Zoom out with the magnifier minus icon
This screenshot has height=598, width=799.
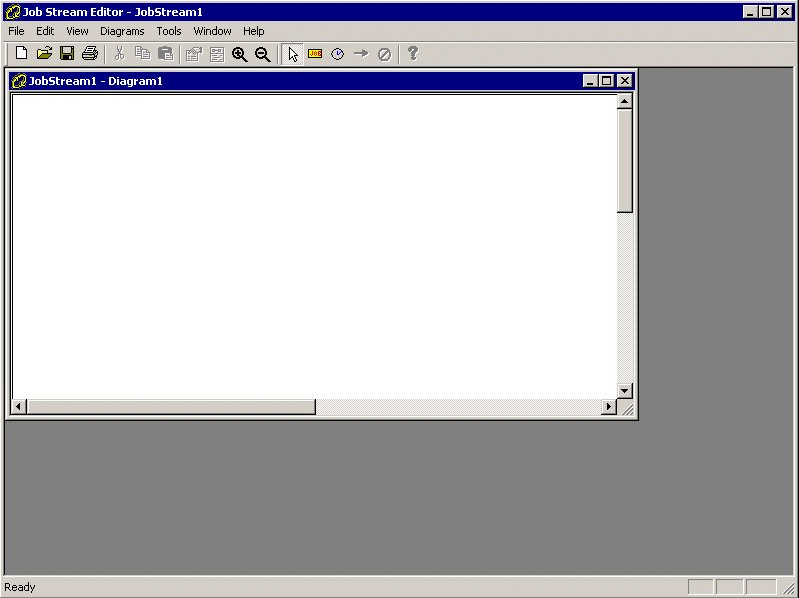tap(263, 54)
